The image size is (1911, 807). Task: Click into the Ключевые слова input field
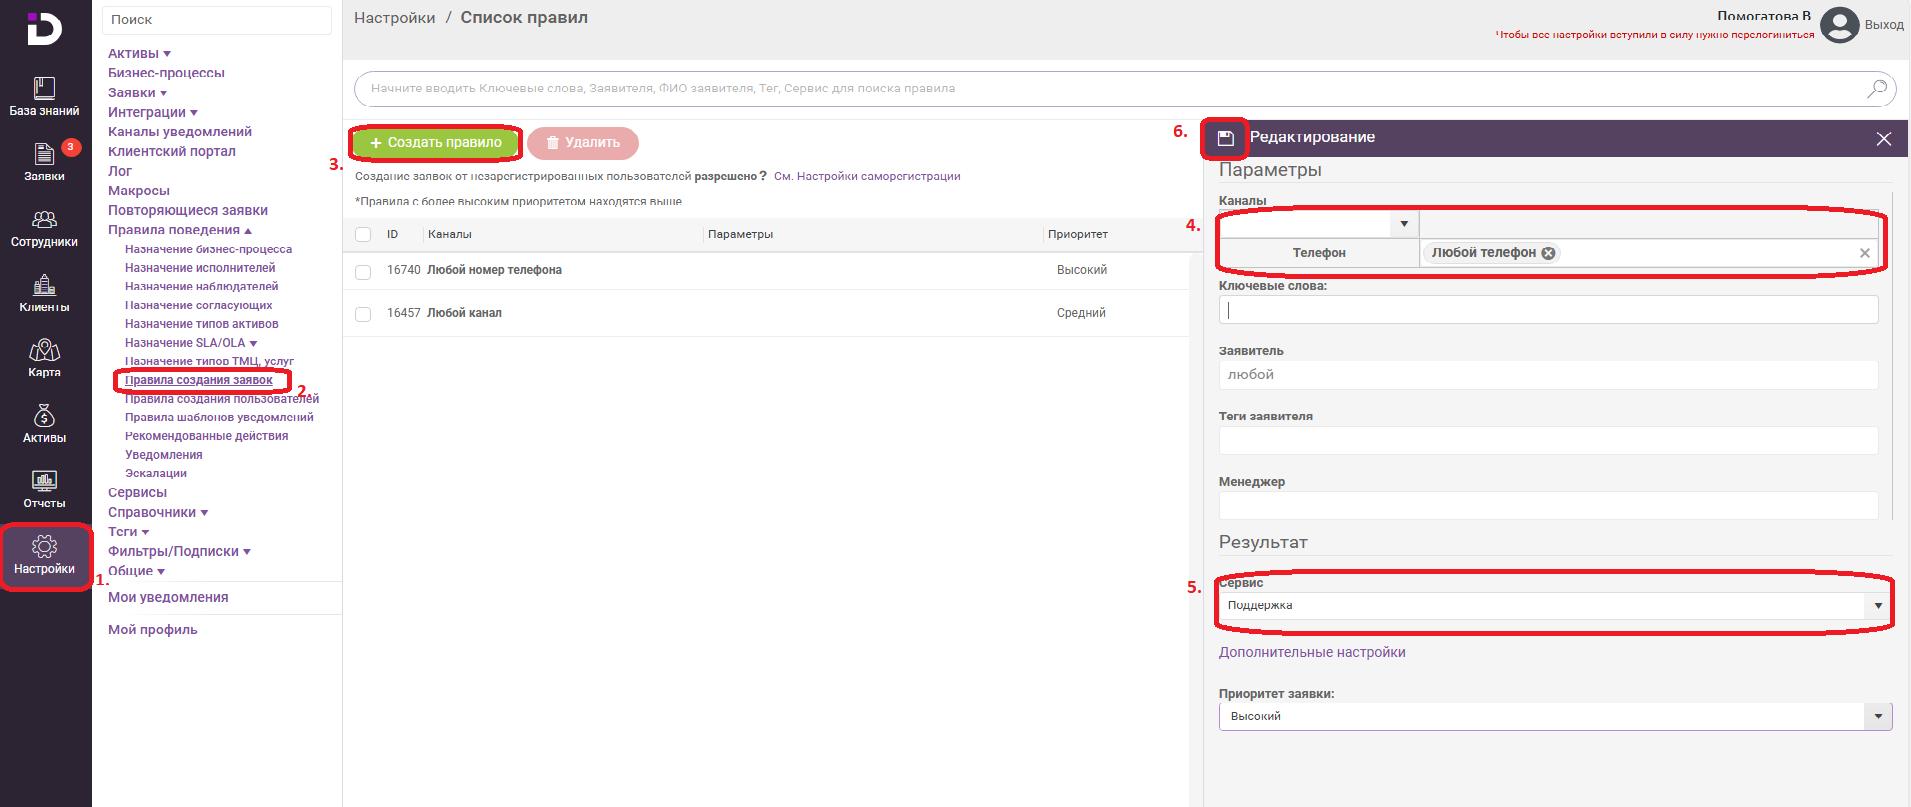tap(1548, 310)
